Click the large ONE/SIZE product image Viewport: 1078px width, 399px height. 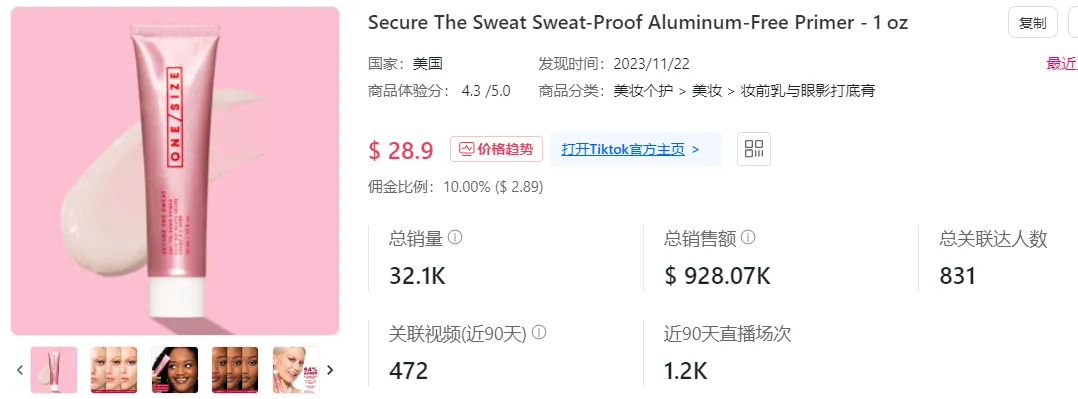pyautogui.click(x=175, y=171)
